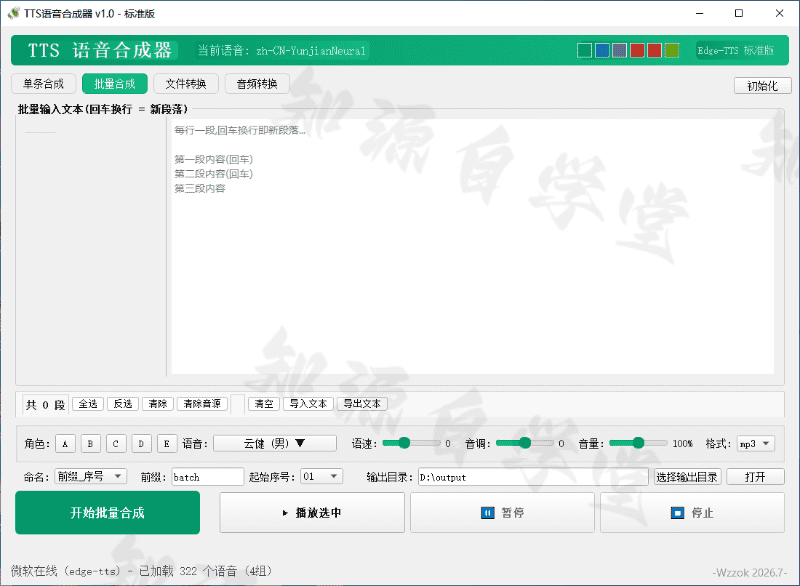Open the mp3 format dropdown
The image size is (800, 586).
pyautogui.click(x=756, y=444)
